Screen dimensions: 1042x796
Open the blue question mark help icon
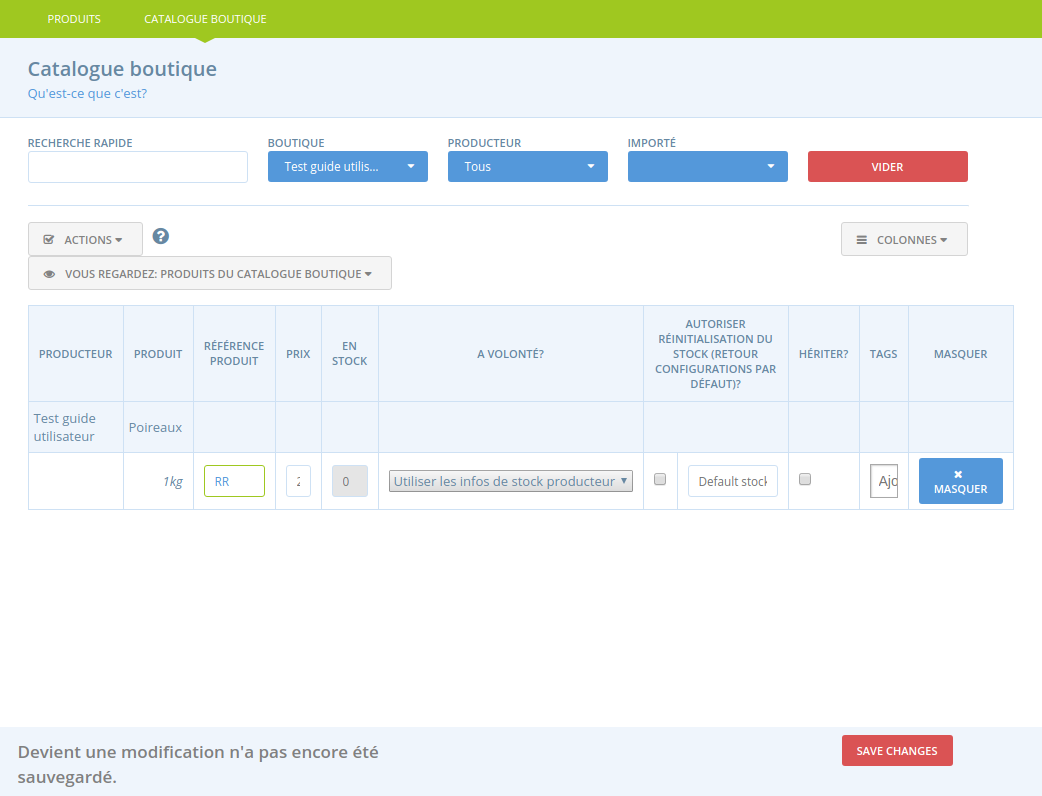tap(161, 236)
